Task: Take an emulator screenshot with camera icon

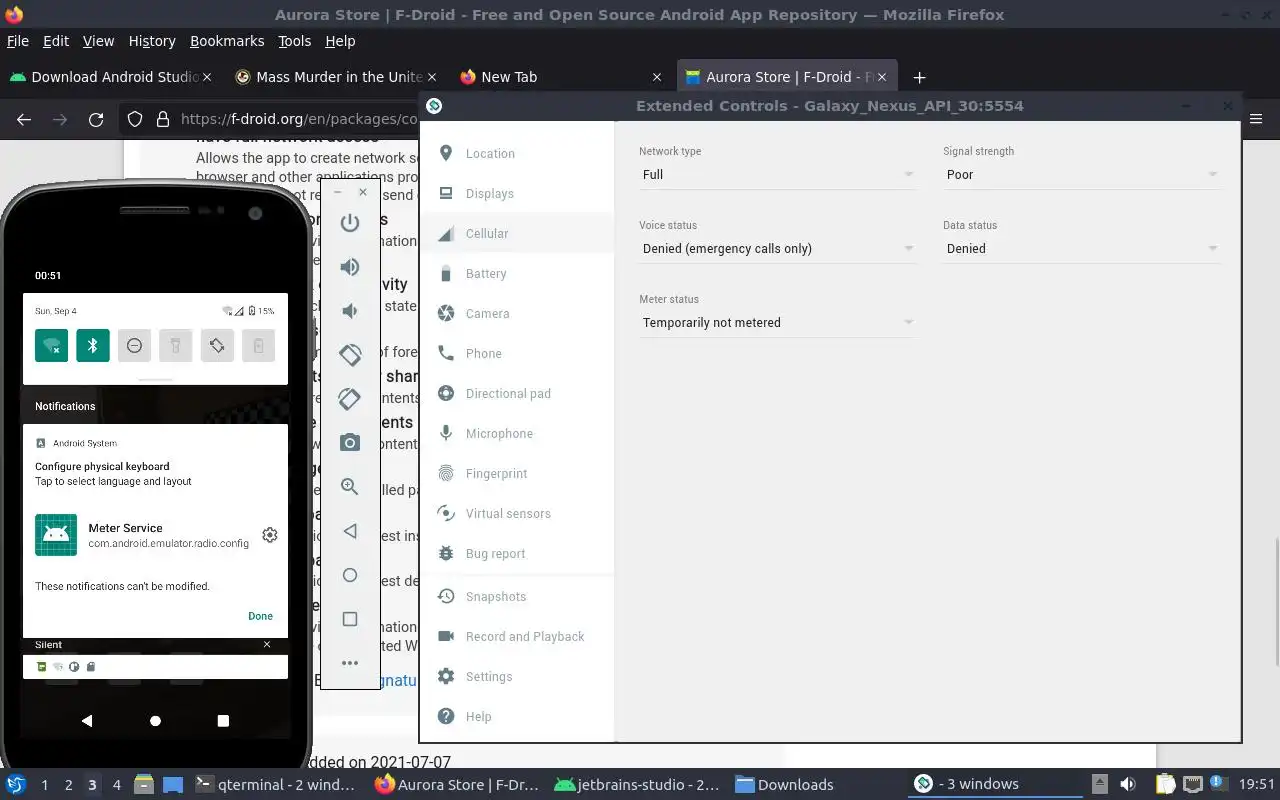Action: click(x=350, y=443)
